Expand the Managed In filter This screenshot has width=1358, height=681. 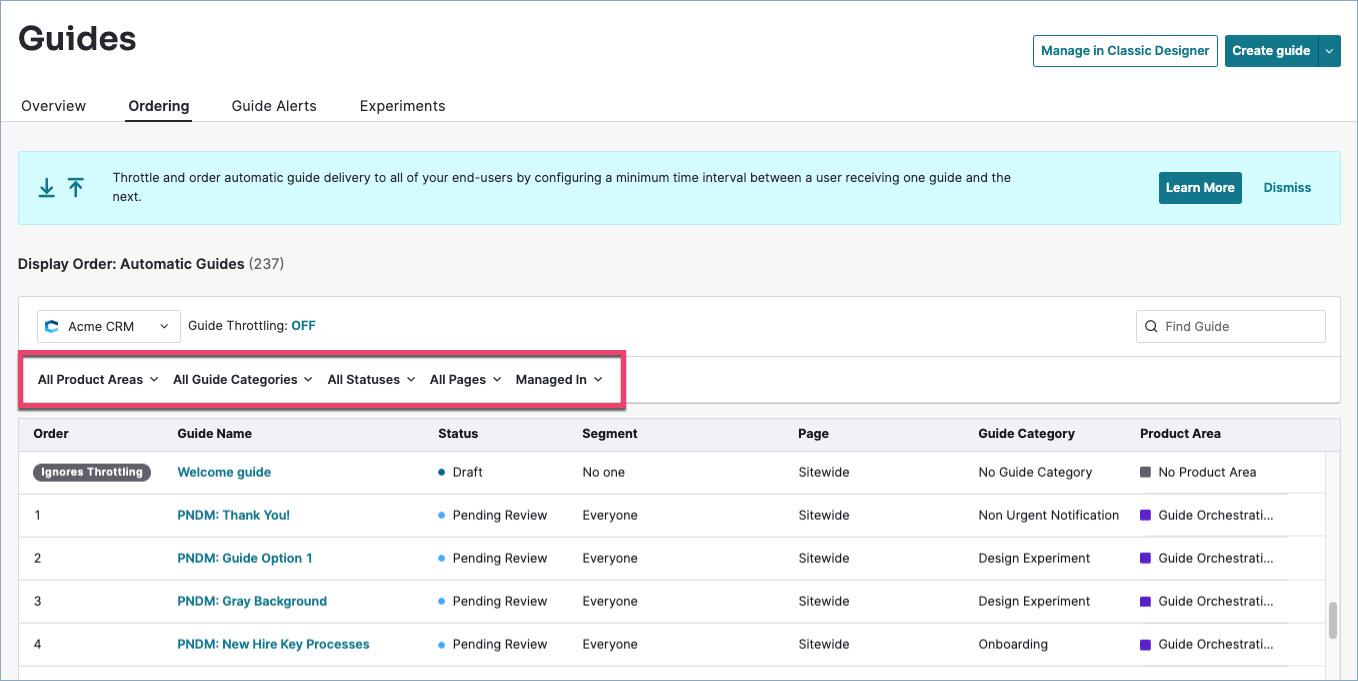pyautogui.click(x=559, y=379)
